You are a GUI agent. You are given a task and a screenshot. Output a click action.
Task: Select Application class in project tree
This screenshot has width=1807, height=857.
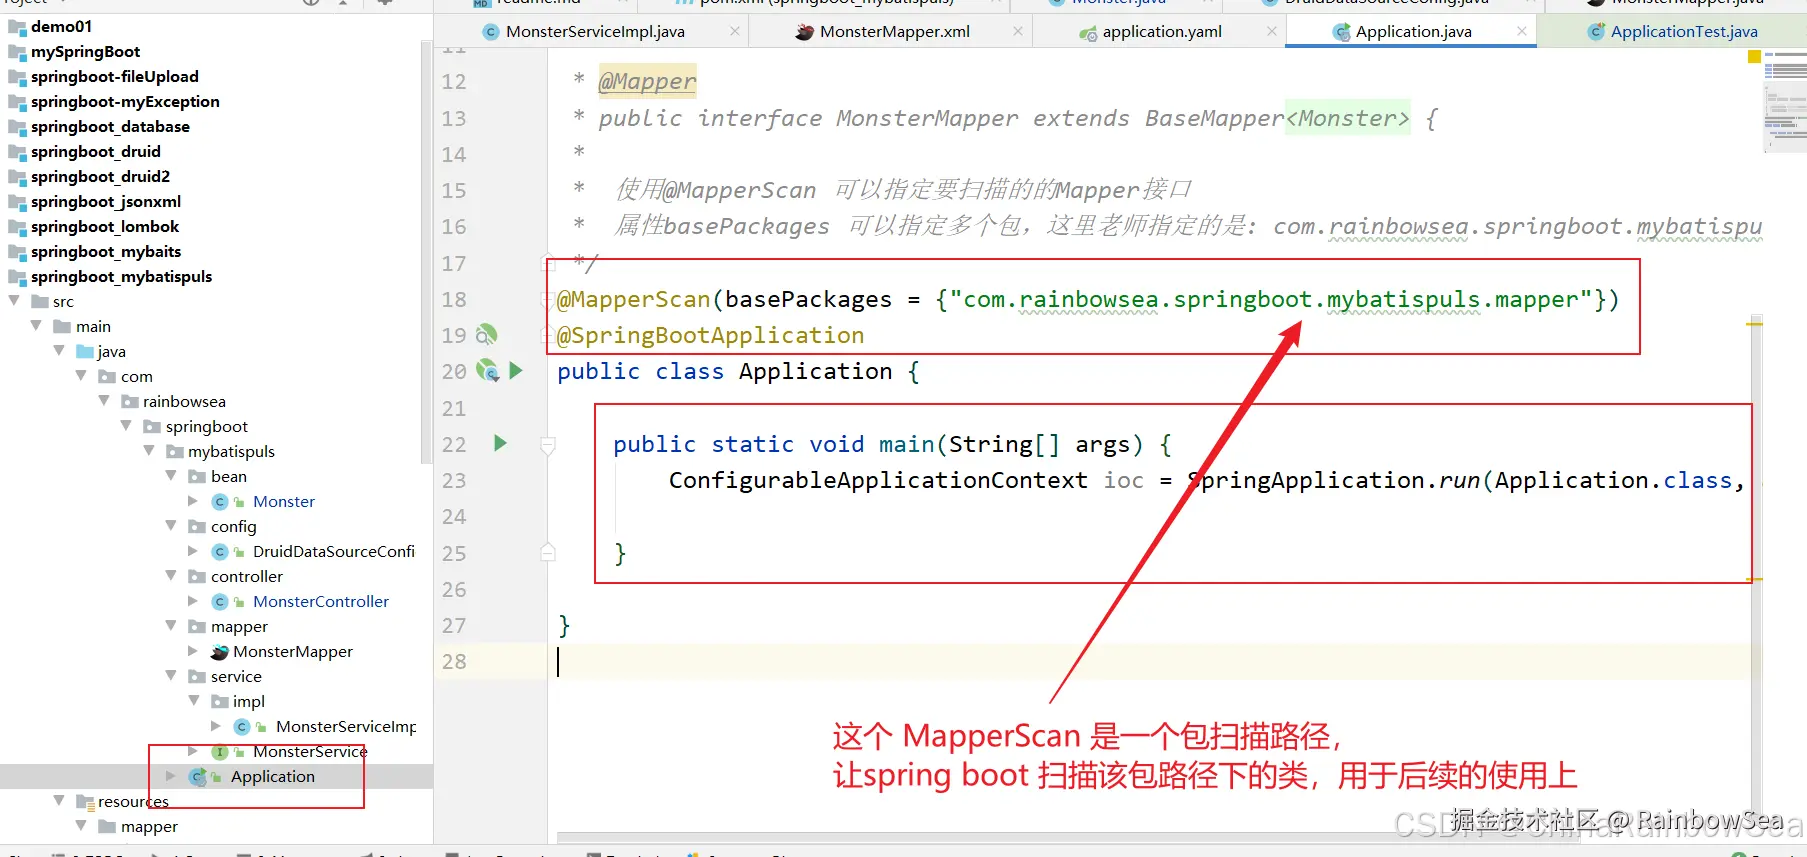(272, 776)
